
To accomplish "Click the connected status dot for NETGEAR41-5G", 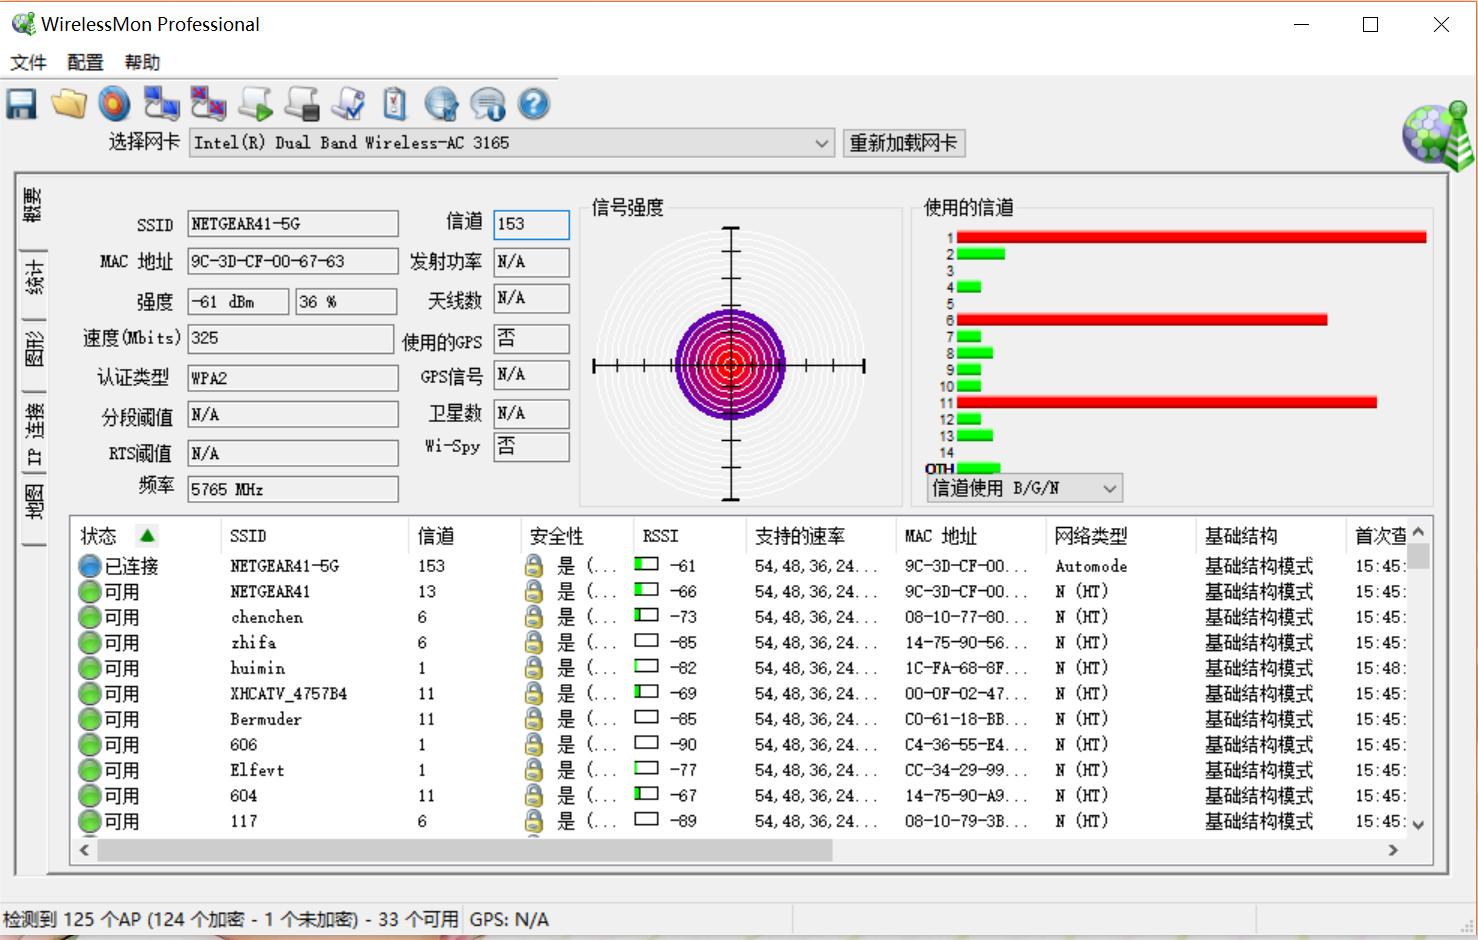I will click(x=89, y=565).
